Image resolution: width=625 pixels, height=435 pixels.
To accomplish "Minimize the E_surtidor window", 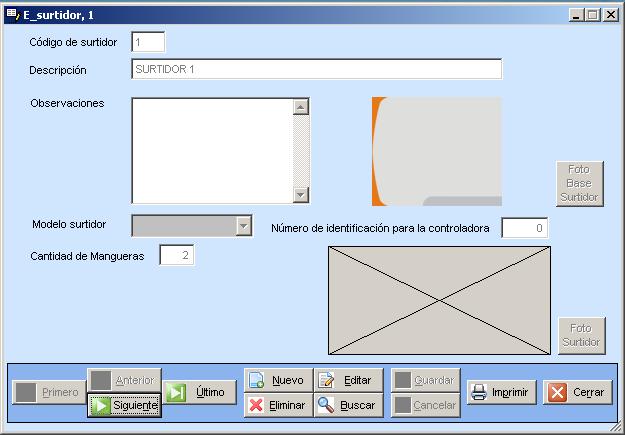I will click(x=576, y=15).
